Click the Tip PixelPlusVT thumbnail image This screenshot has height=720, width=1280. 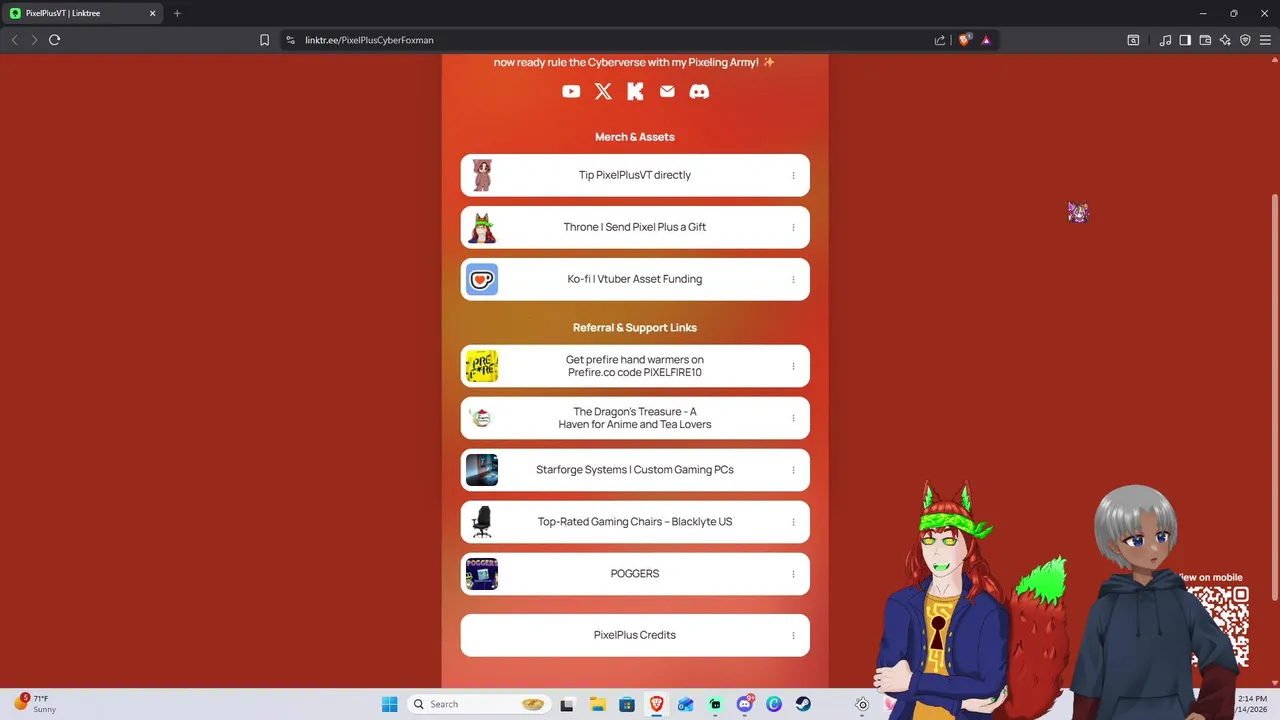click(x=482, y=175)
